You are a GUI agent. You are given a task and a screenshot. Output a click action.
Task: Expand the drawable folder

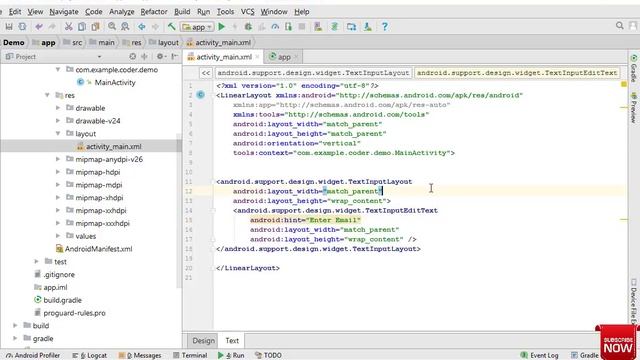coord(58,108)
